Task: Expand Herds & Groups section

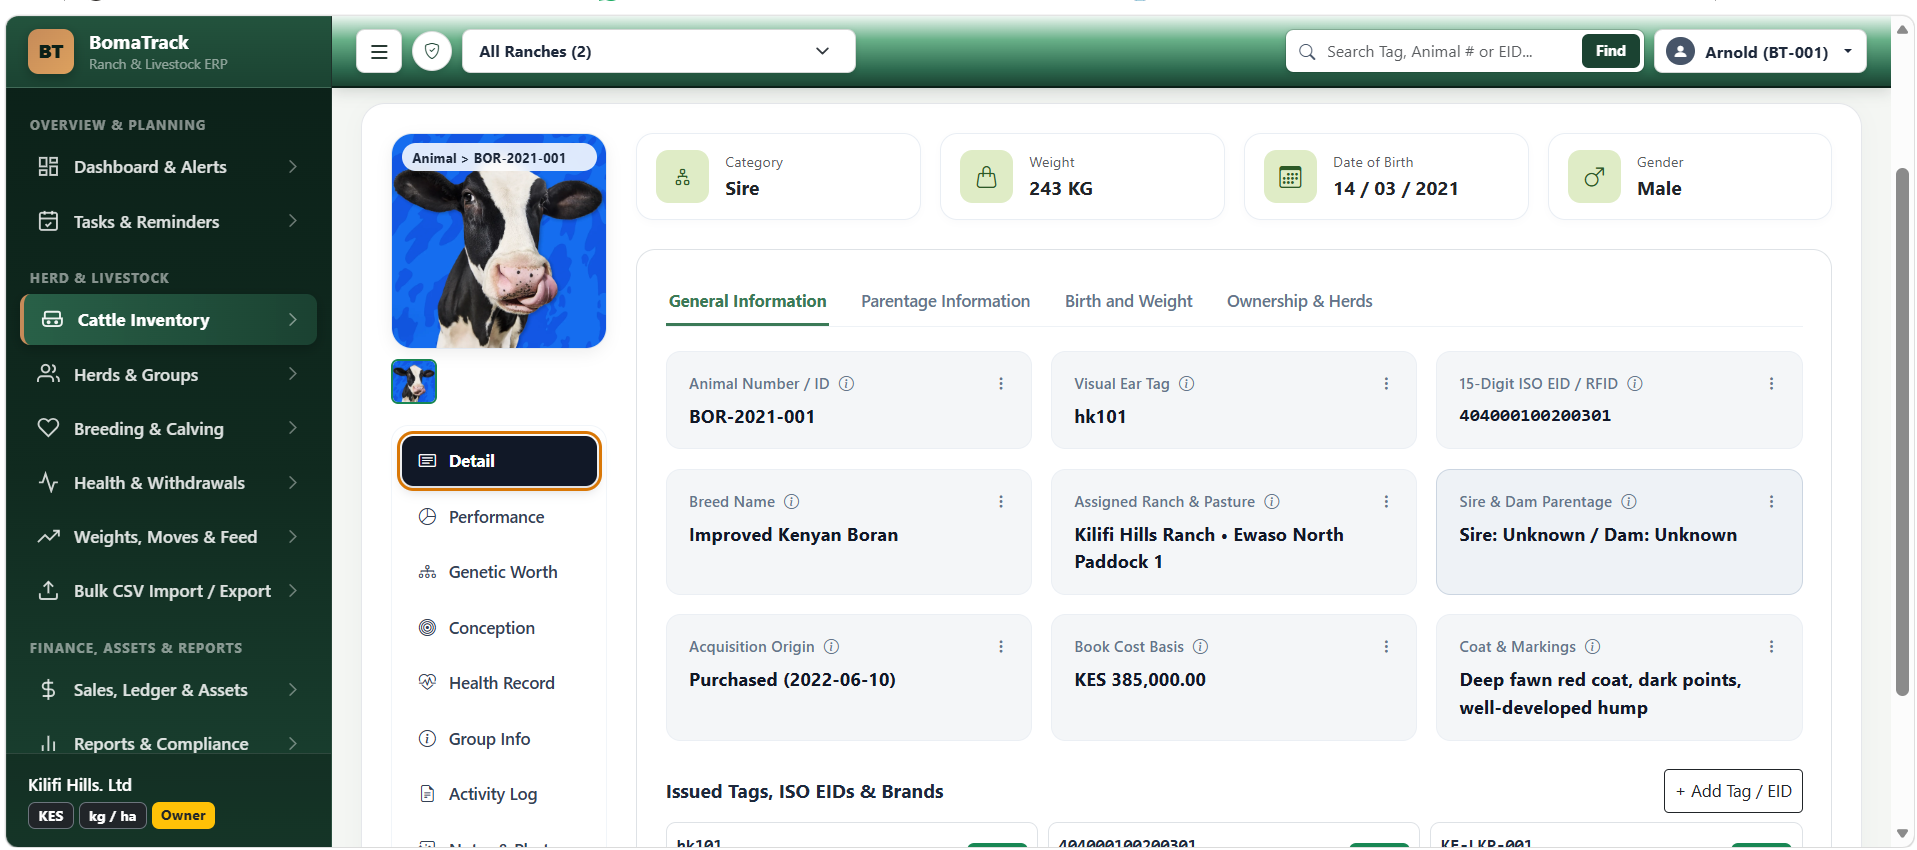Action: 168,375
